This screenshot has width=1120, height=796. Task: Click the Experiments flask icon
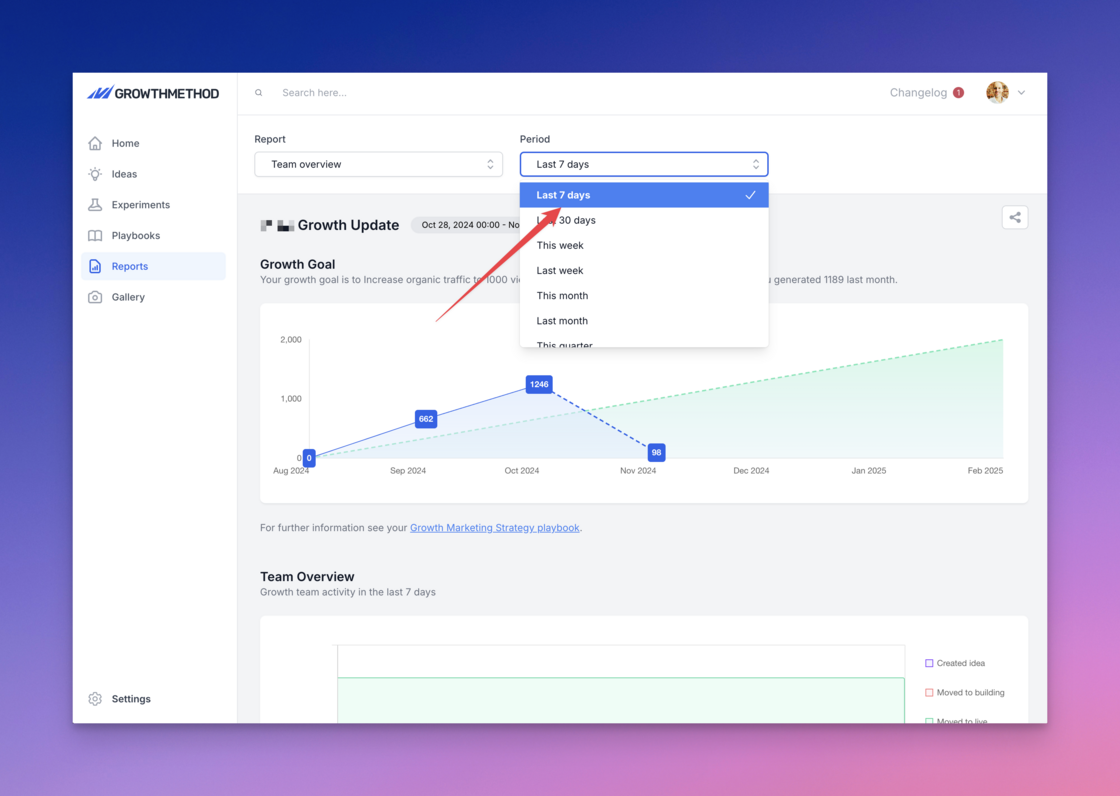(x=95, y=204)
